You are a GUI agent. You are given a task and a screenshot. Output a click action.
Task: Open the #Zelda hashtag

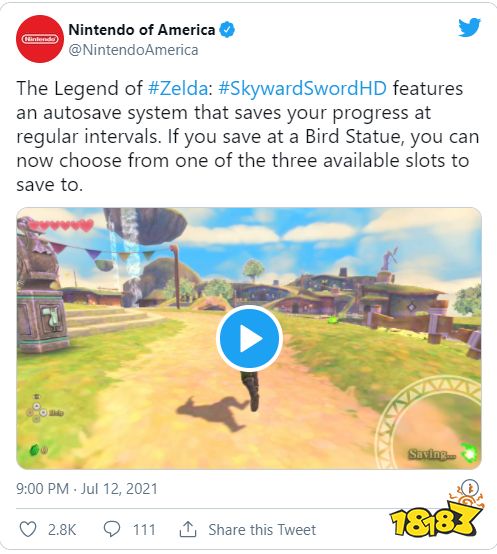178,88
